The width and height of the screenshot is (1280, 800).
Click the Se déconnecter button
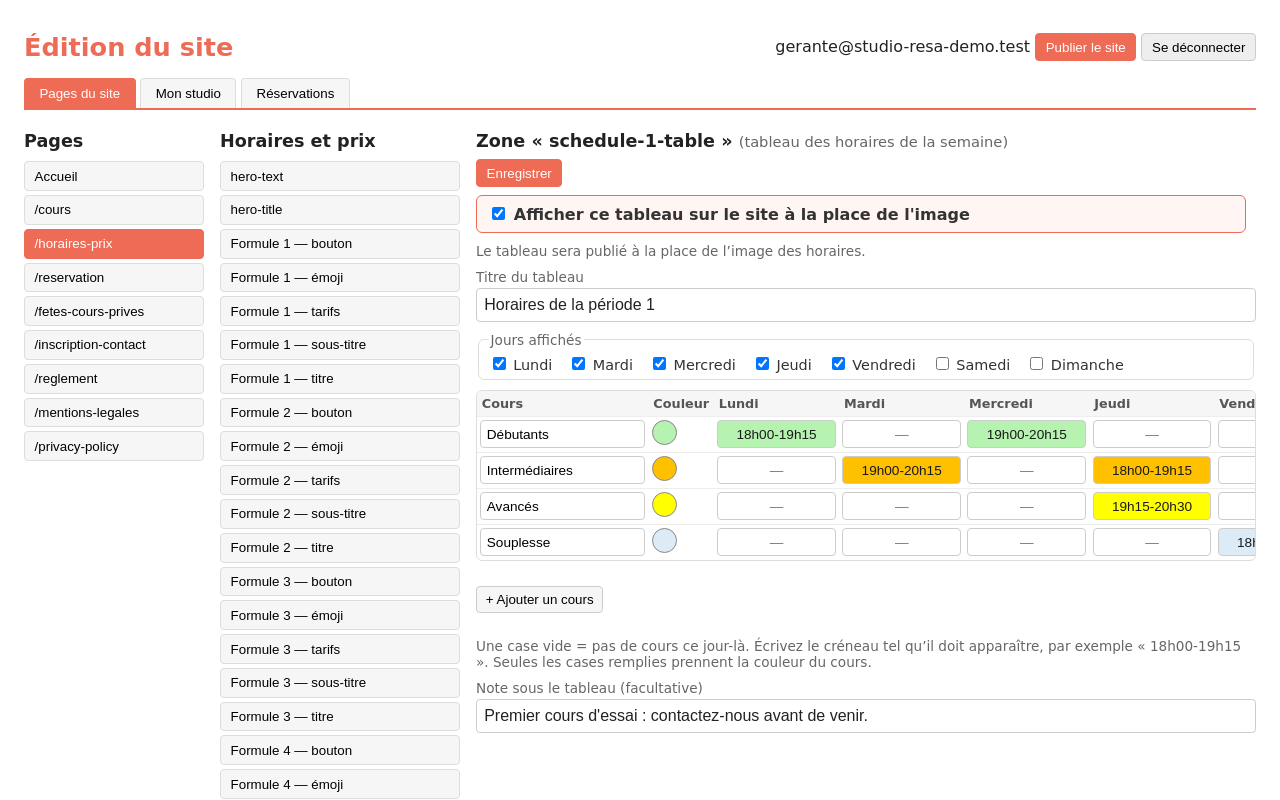[x=1198, y=47]
